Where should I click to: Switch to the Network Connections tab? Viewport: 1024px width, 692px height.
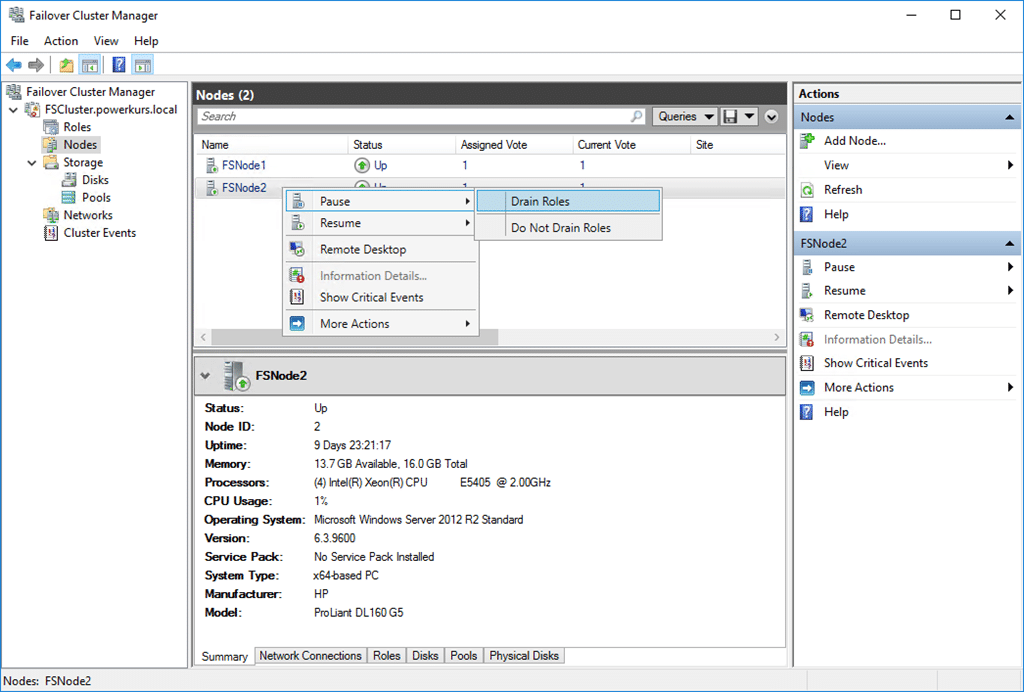310,655
